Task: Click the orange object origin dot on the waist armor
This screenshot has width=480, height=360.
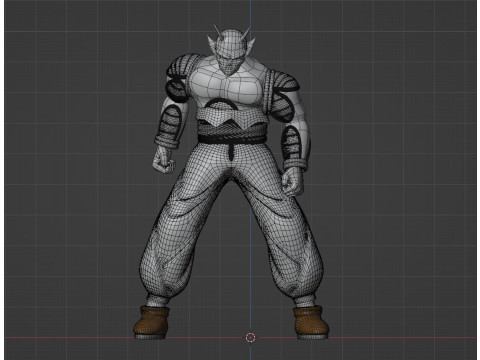Action: click(x=231, y=112)
